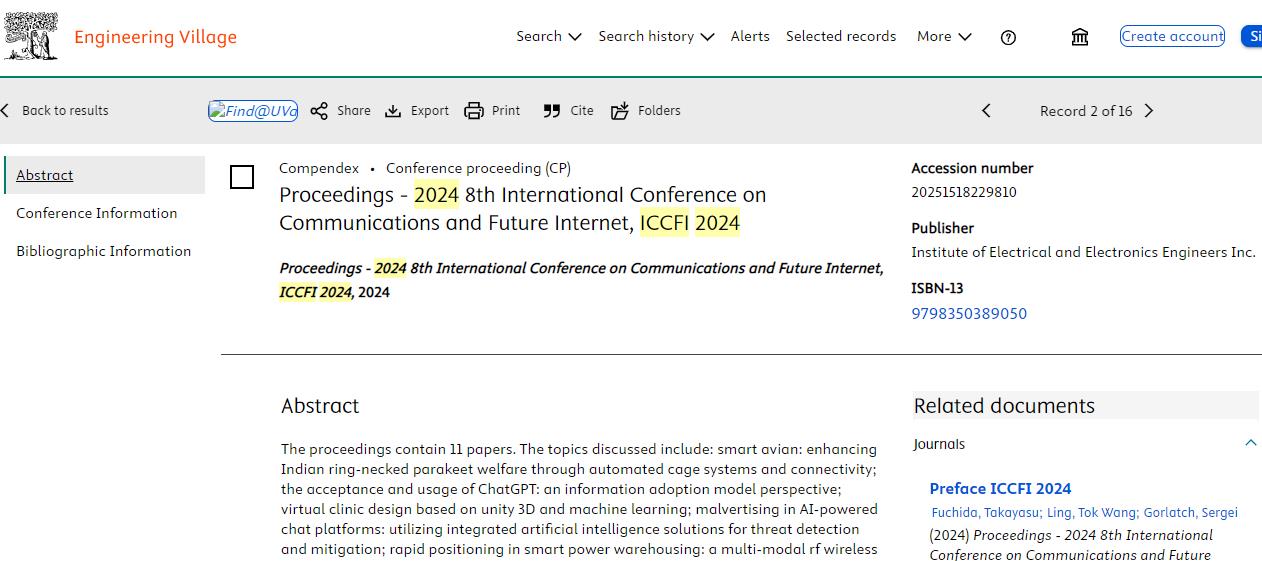This screenshot has height=561, width=1262.
Task: Print this record
Action: click(492, 111)
